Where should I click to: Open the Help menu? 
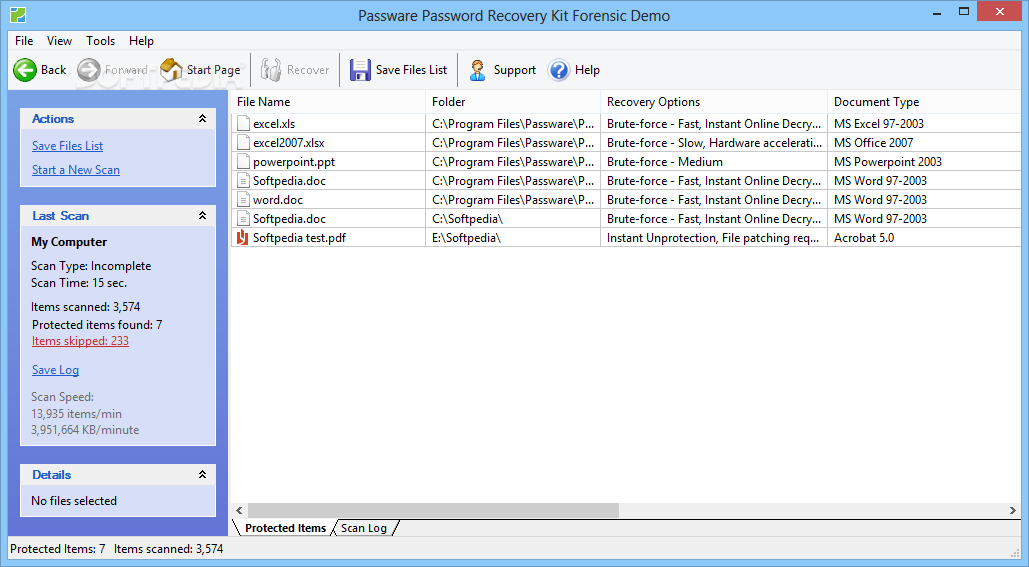[141, 41]
